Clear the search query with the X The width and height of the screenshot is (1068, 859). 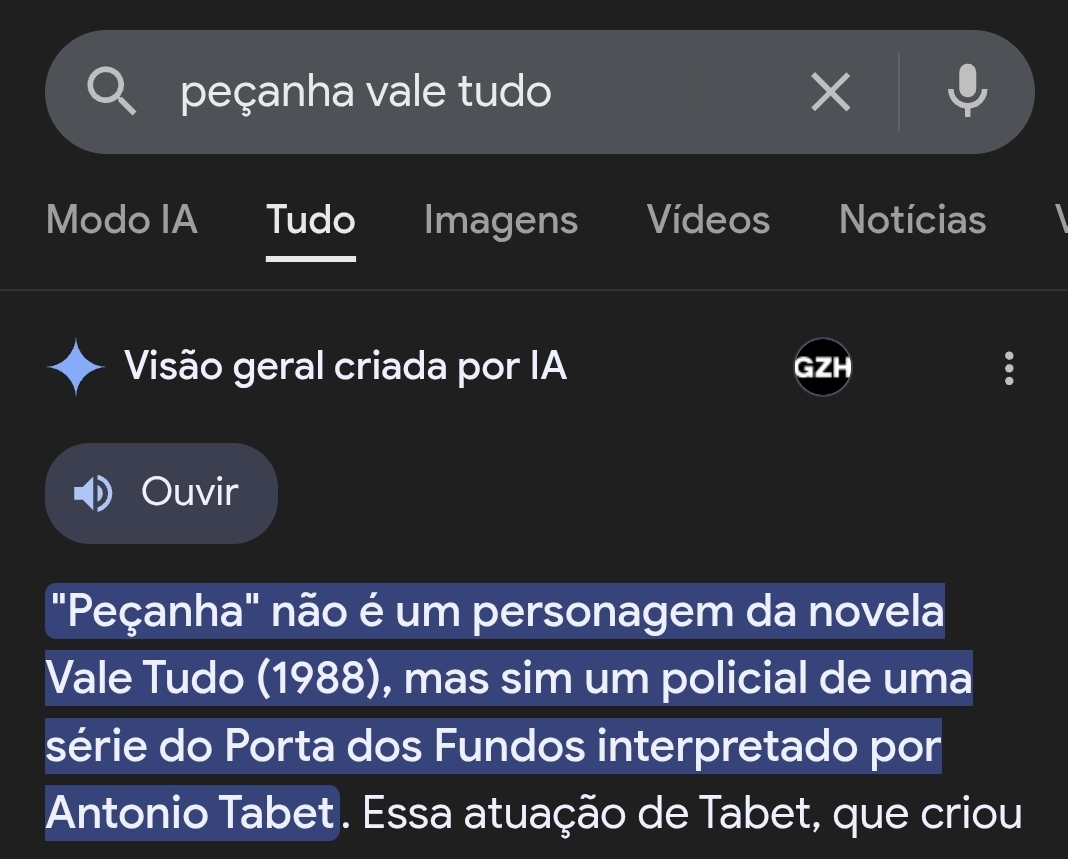click(x=830, y=93)
